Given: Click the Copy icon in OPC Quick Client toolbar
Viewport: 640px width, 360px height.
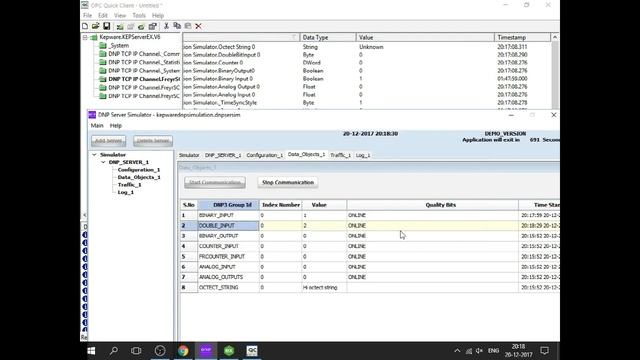Looking at the screenshot, I should pyautogui.click(x=177, y=26).
